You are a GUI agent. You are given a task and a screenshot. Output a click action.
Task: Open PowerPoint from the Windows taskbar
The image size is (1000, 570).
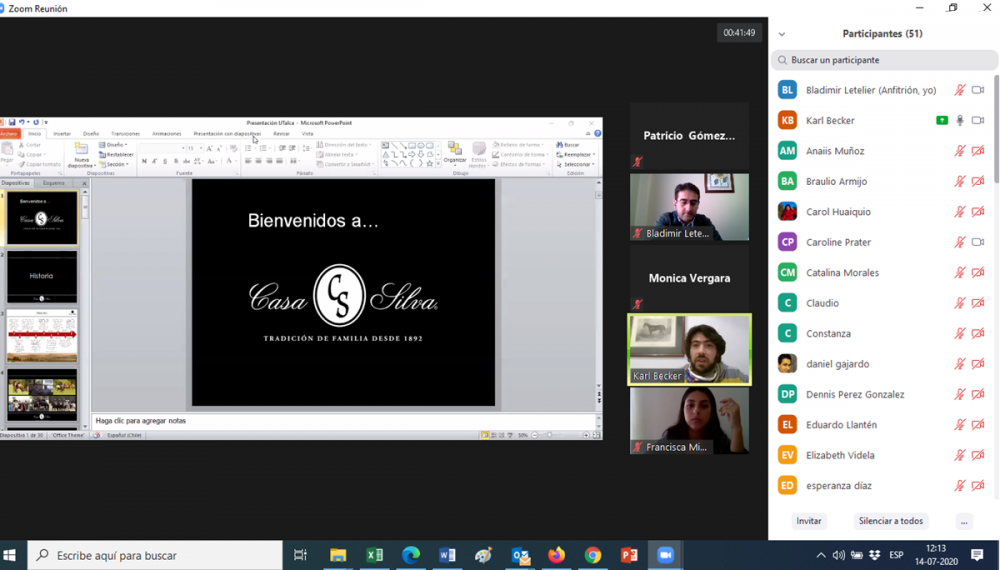click(x=629, y=555)
